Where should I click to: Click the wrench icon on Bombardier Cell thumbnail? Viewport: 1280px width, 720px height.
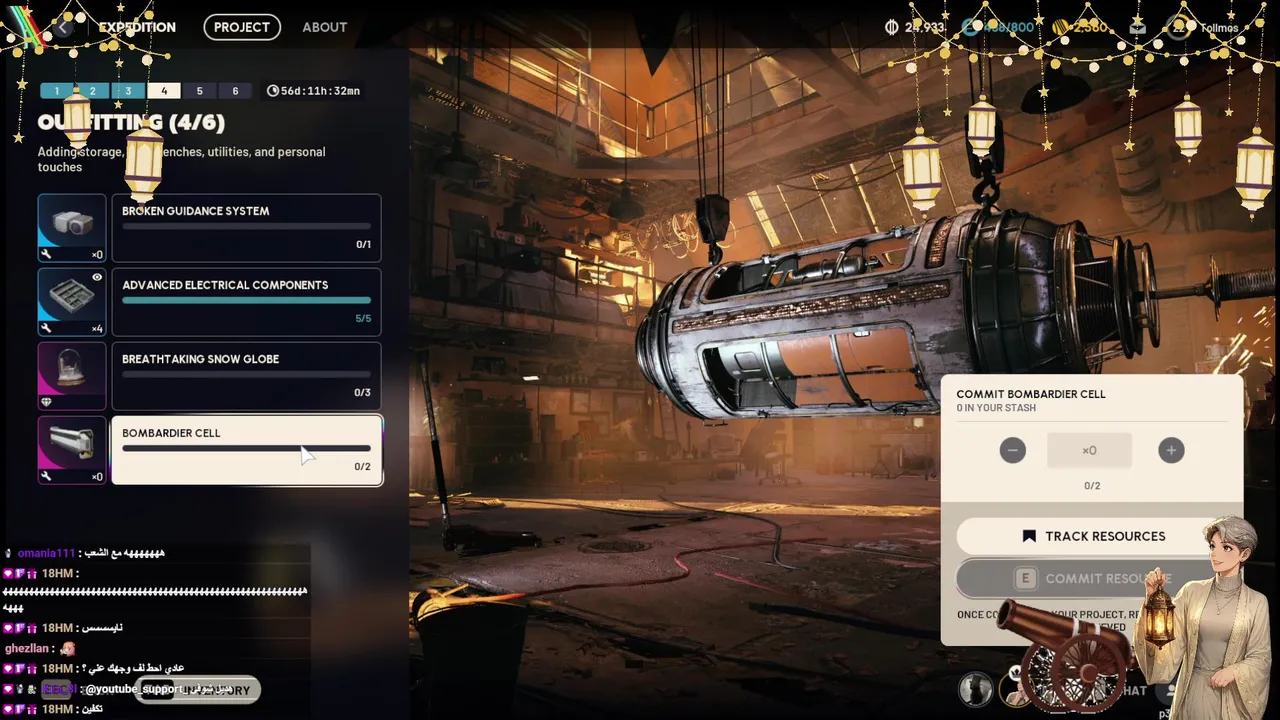pyautogui.click(x=46, y=476)
